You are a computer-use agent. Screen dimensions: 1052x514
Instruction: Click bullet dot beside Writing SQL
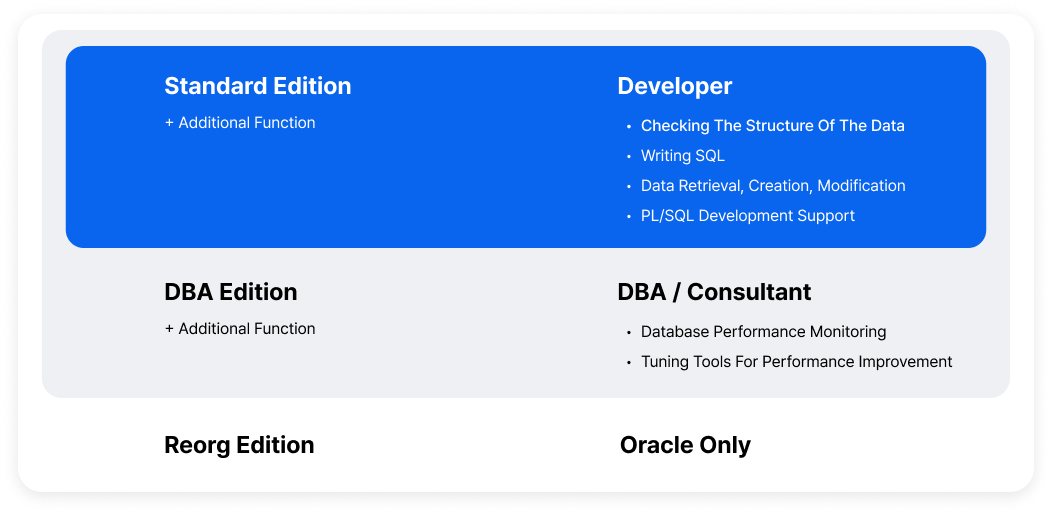(x=629, y=157)
